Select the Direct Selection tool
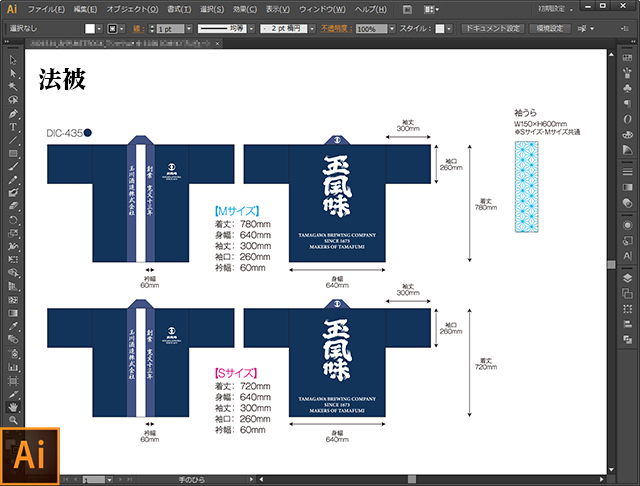640x486 pixels. (x=13, y=73)
